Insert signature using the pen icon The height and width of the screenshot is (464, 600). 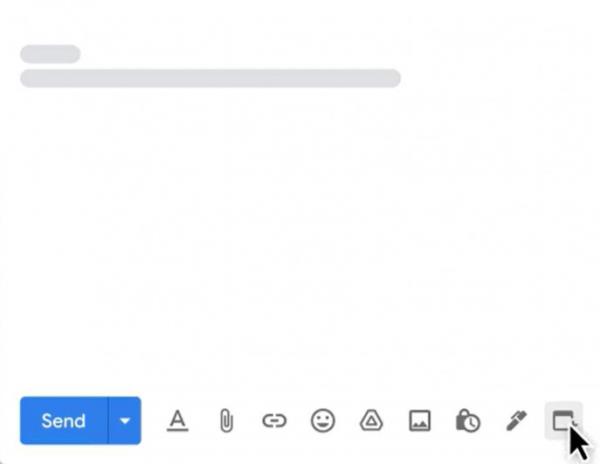pos(516,421)
